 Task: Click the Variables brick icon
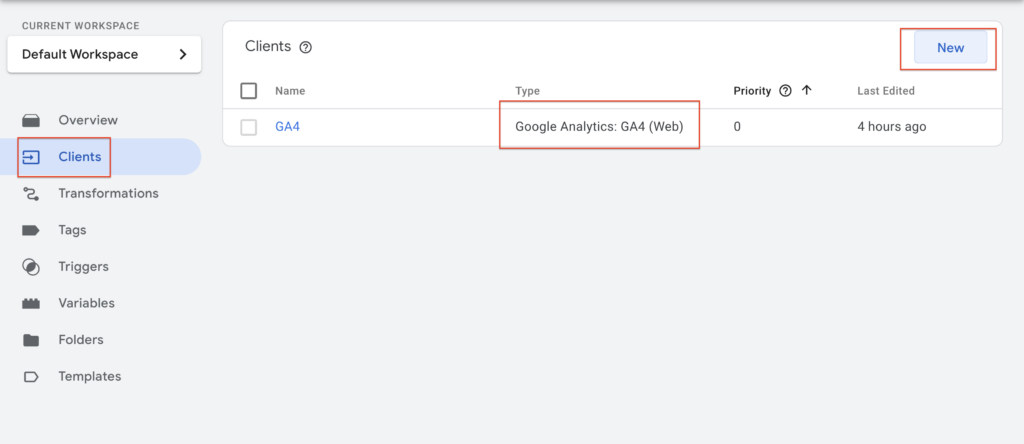(x=31, y=304)
